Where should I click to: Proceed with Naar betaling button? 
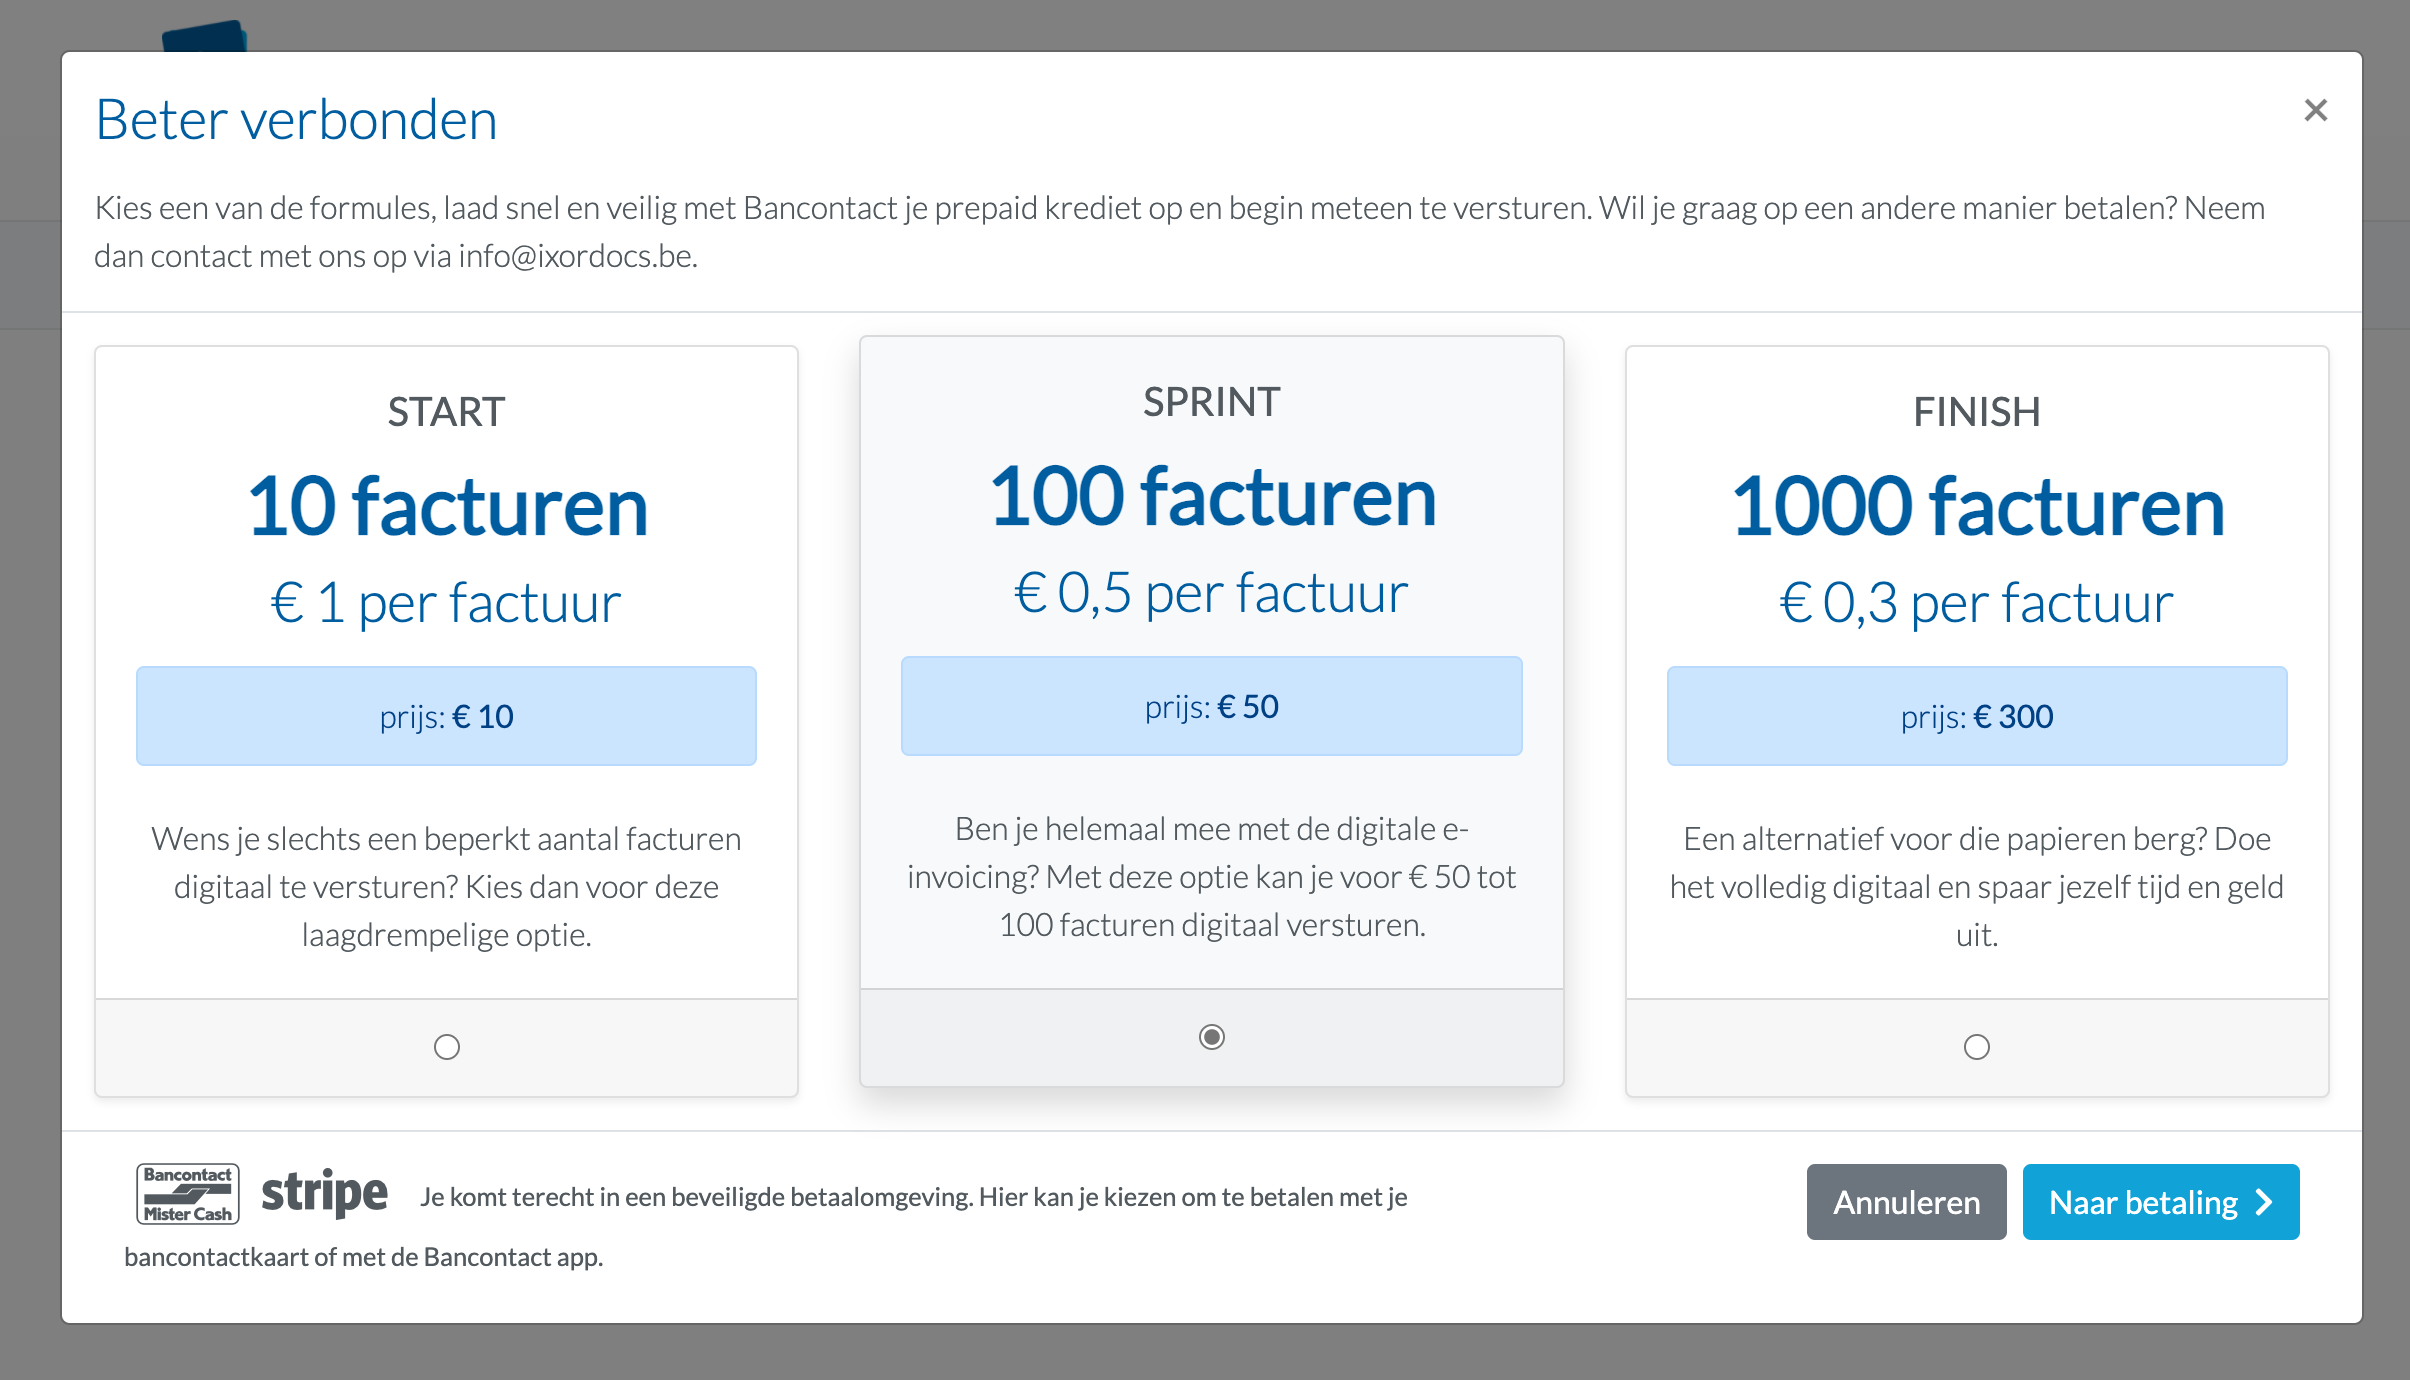(x=2161, y=1202)
